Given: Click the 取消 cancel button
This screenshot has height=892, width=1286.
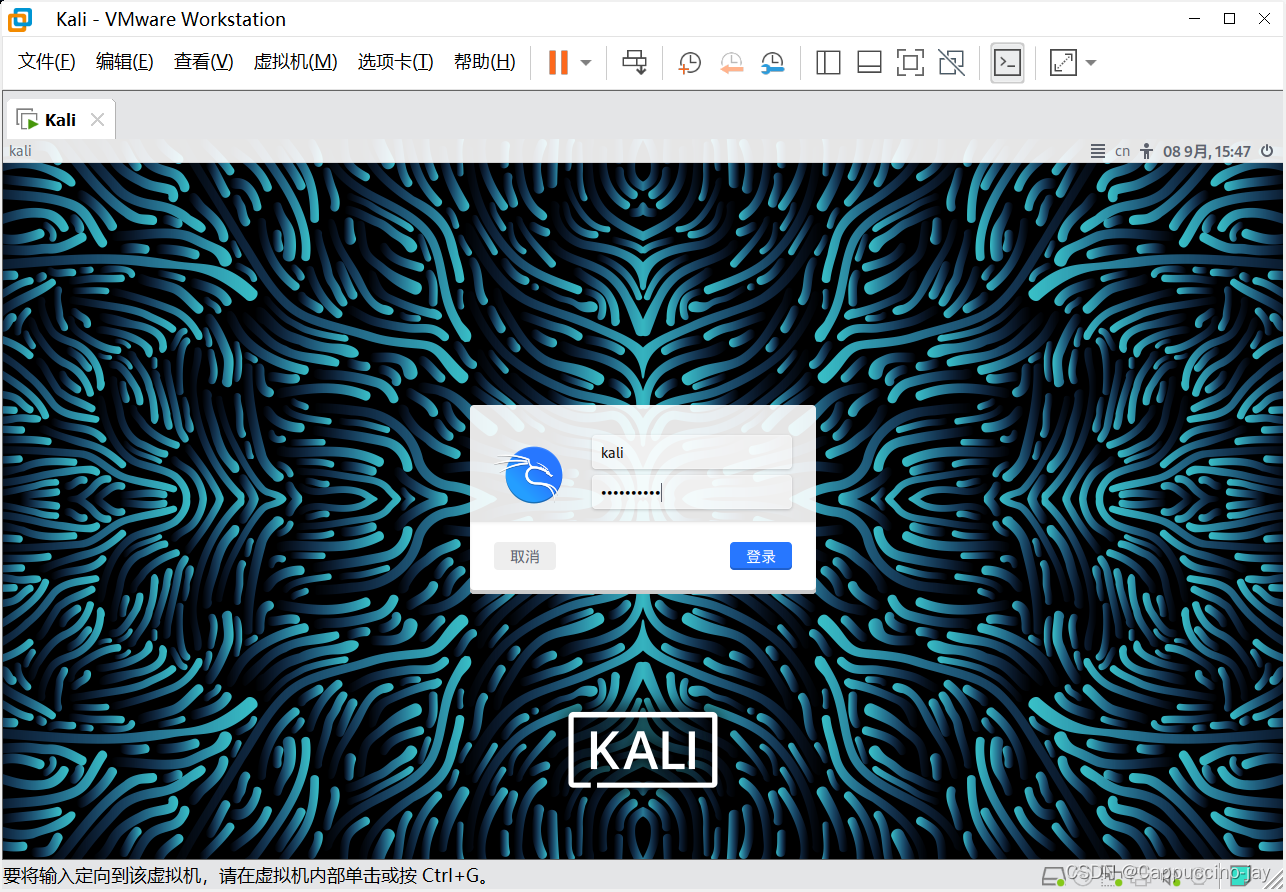Looking at the screenshot, I should point(525,557).
